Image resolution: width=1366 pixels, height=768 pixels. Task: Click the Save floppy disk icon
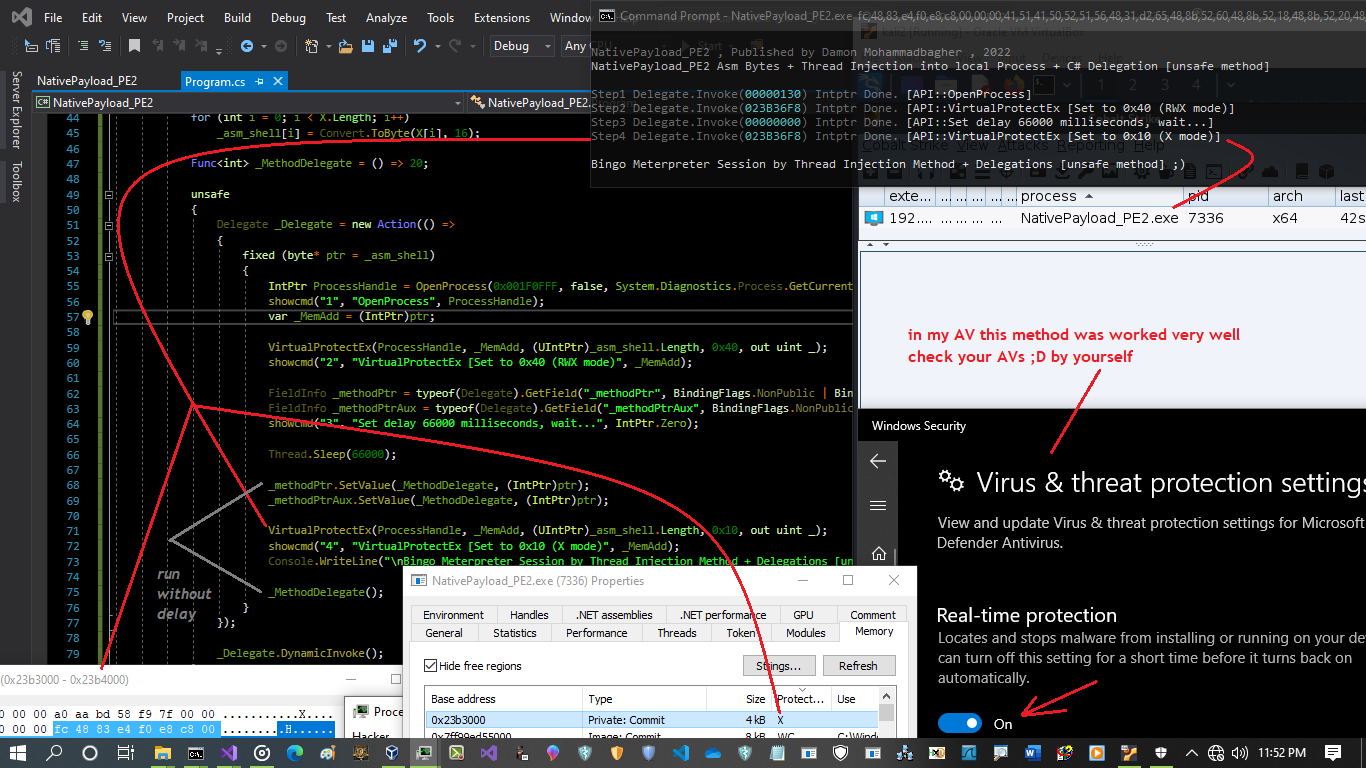pyautogui.click(x=367, y=46)
